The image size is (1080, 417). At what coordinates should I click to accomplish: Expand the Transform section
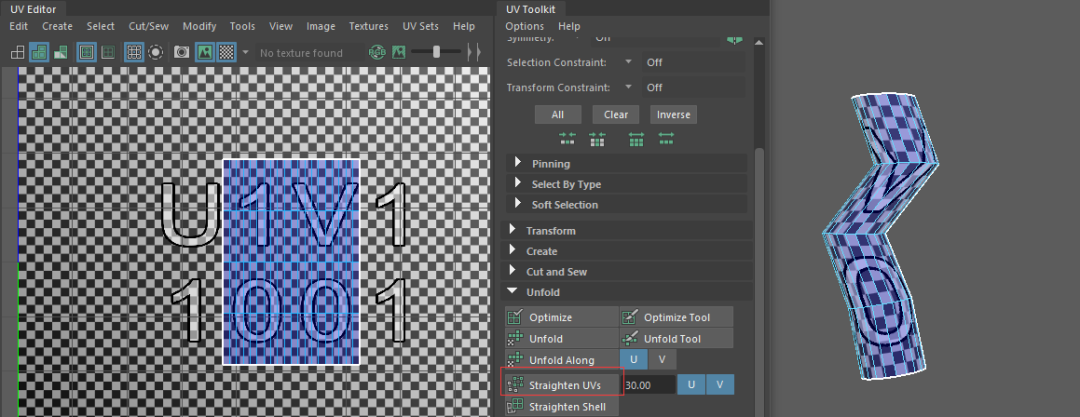(x=626, y=230)
